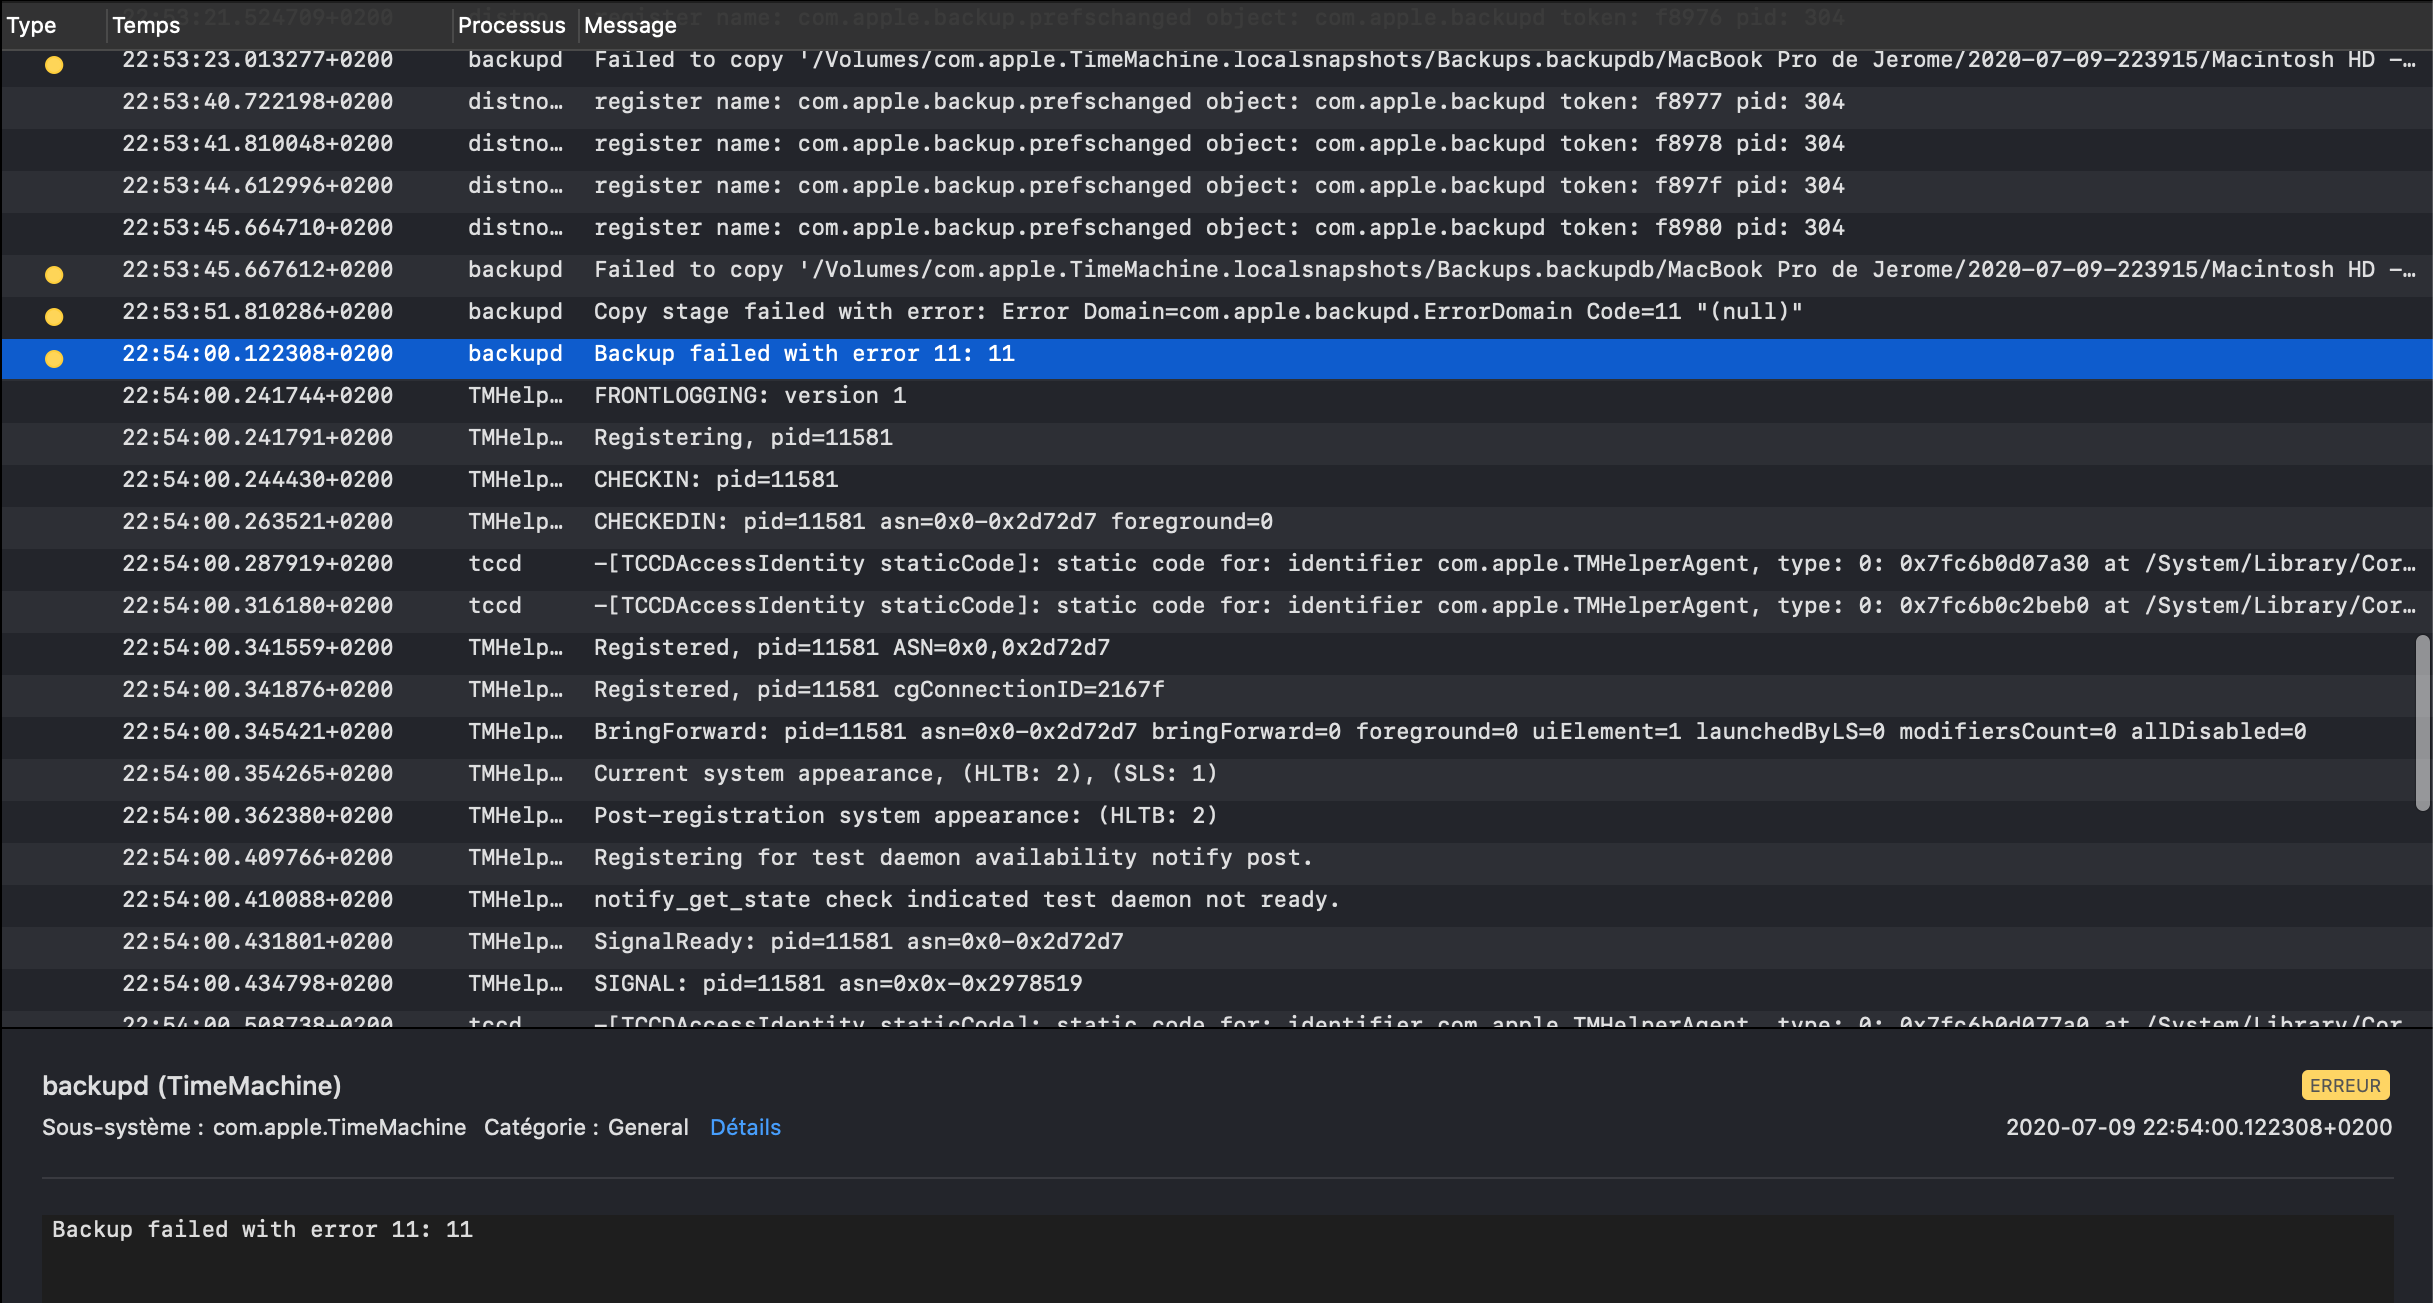Screen dimensions: 2433x1303
Task: Click yellow dot beside Copy stage failed
Action: [x=54, y=317]
